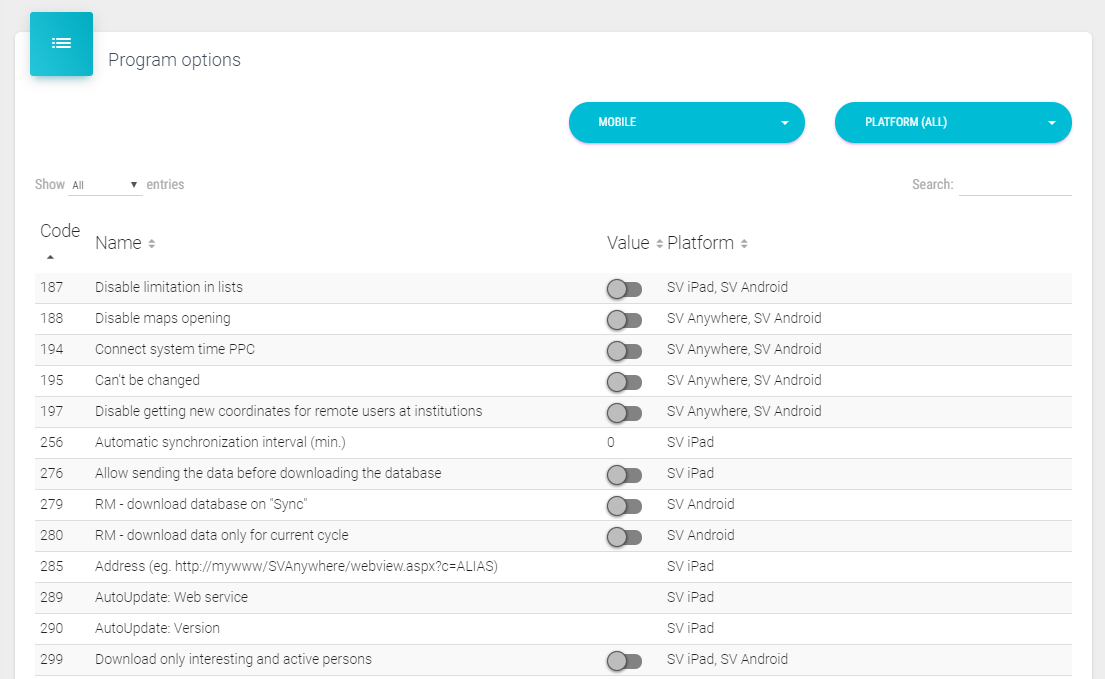The width and height of the screenshot is (1105, 679).
Task: Click the Value column sort icon
Action: tap(659, 244)
